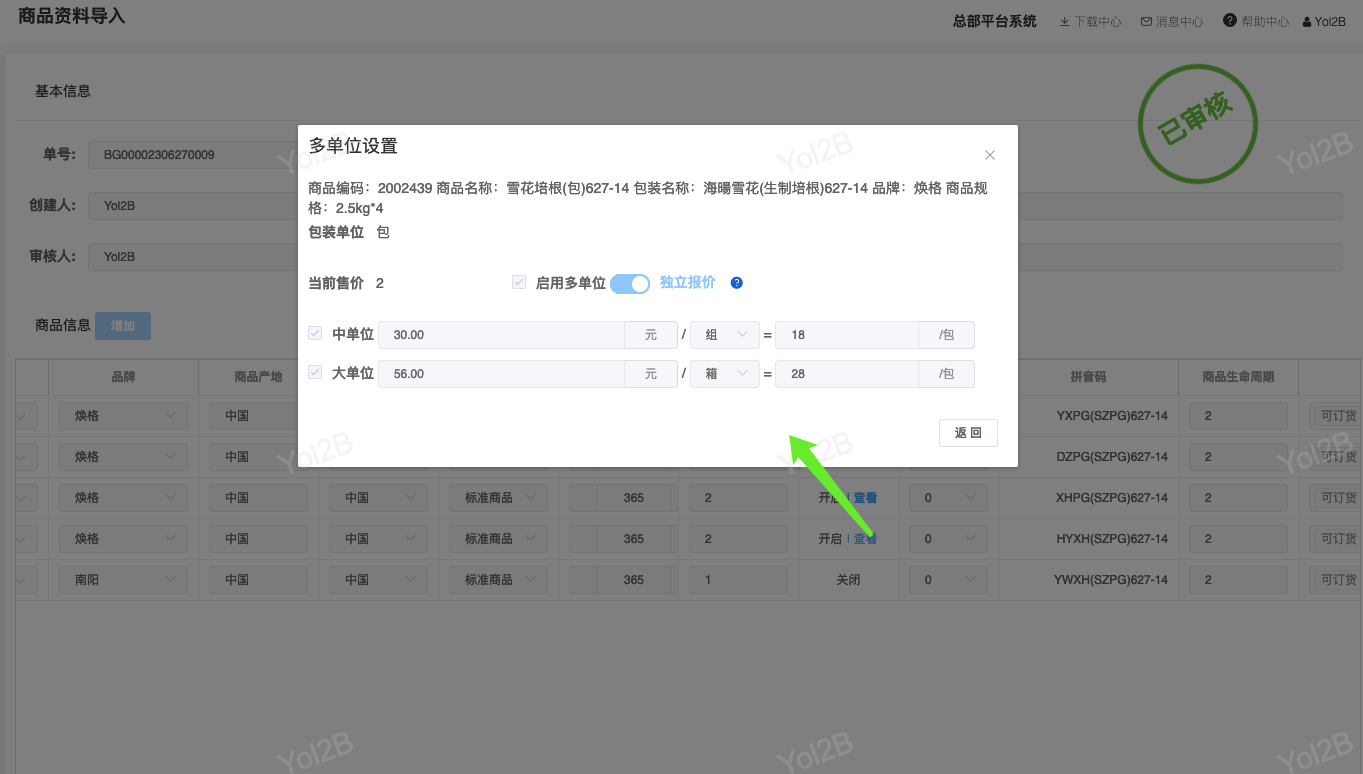Click 商品生命周期 field in DZPG(SZPG)627-14 row

click(1238, 457)
